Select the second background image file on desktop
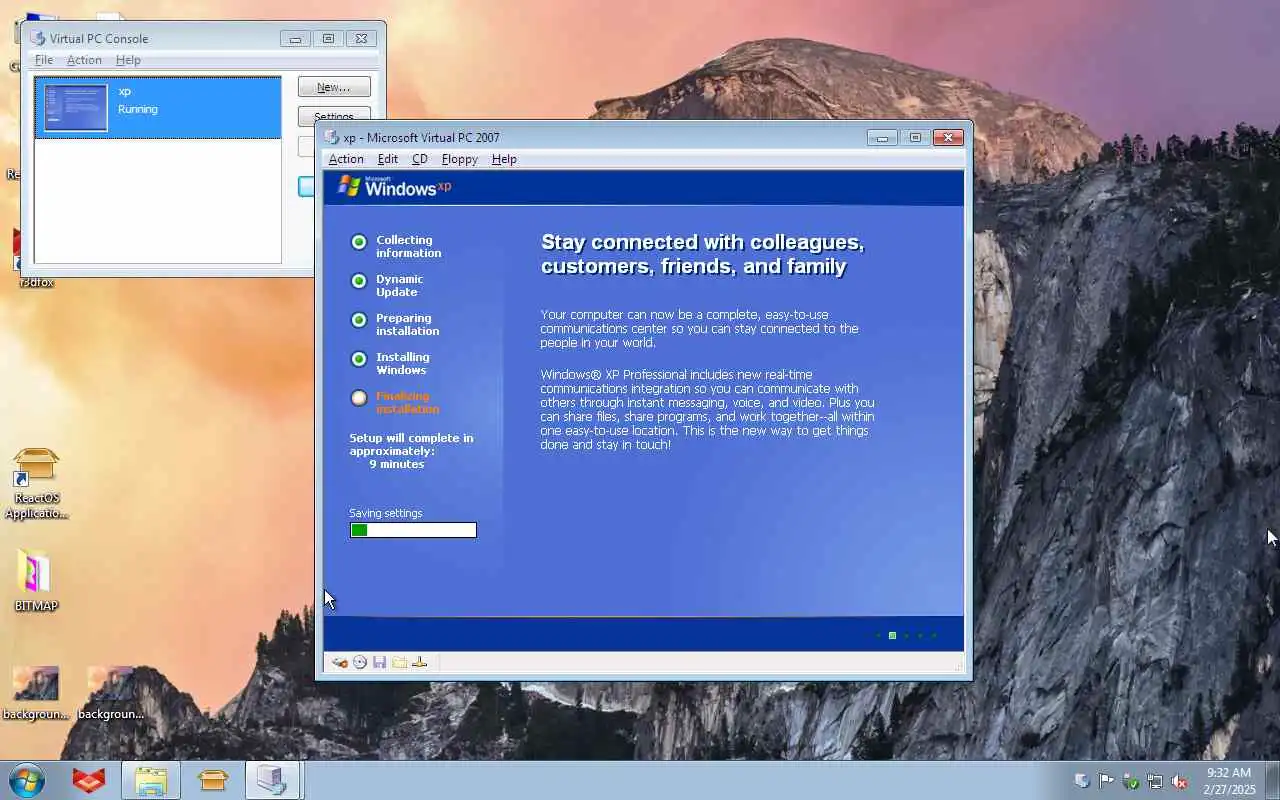This screenshot has width=1280, height=800. [110, 693]
